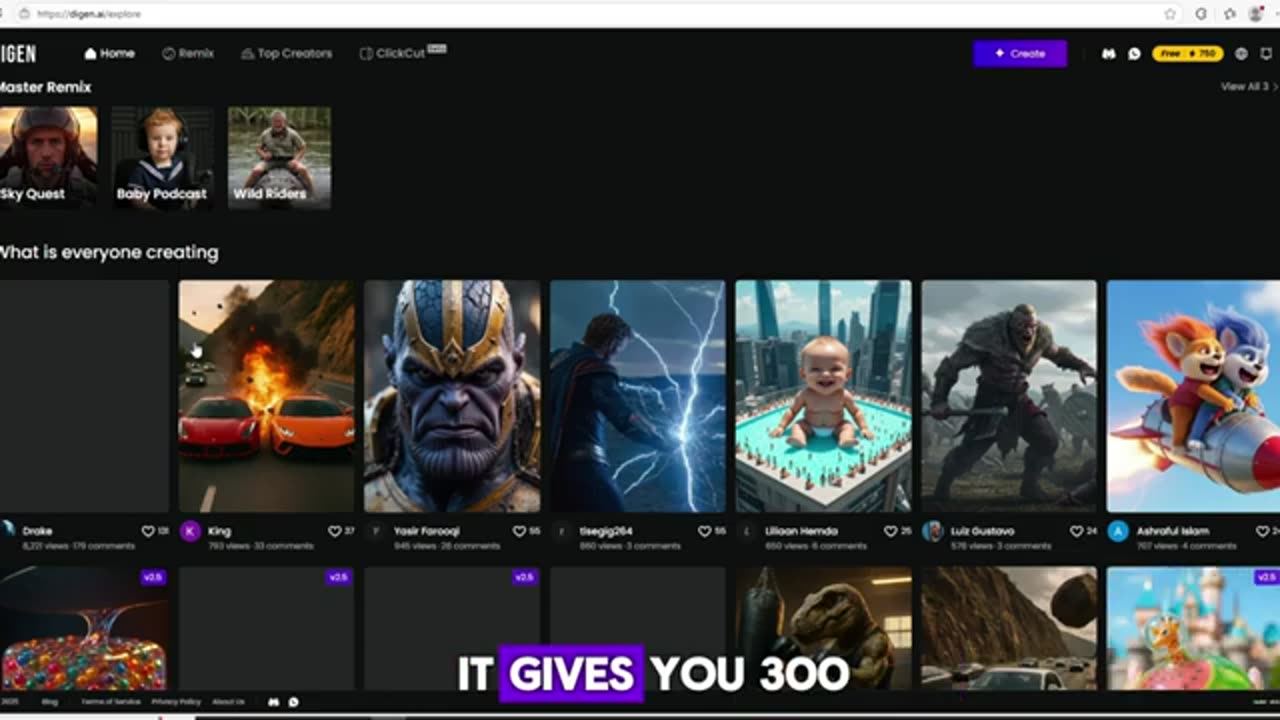Open creator name Yasir Farooqi
Image resolution: width=1280 pixels, height=720 pixels.
coord(426,531)
